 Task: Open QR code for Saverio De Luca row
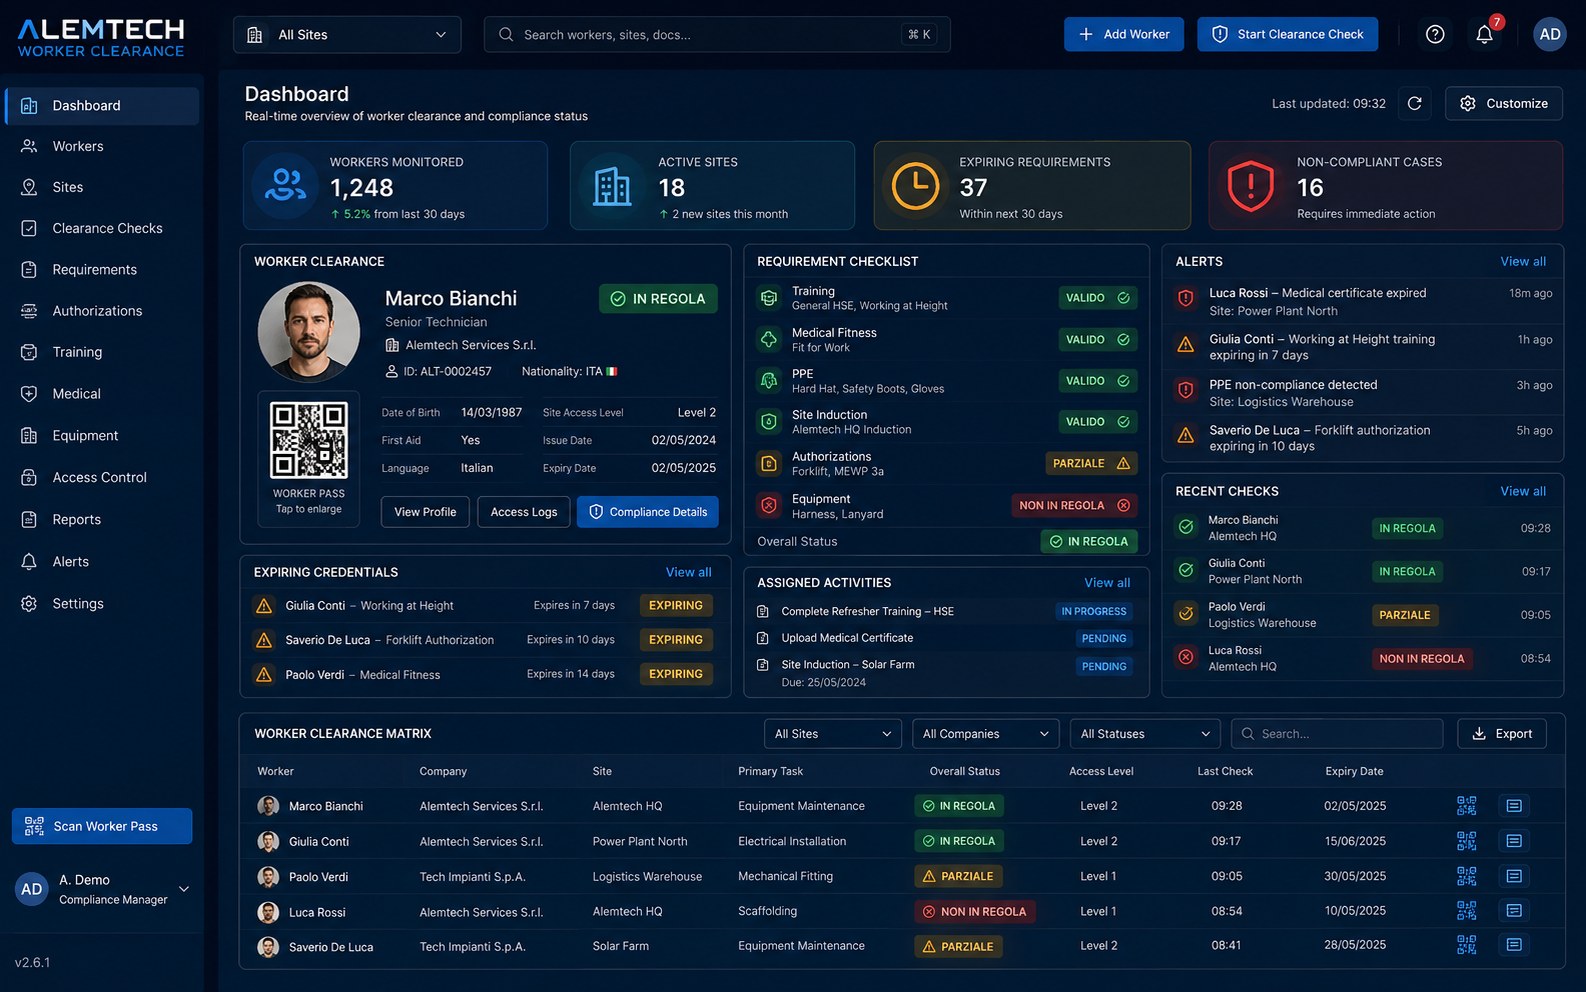(x=1466, y=945)
